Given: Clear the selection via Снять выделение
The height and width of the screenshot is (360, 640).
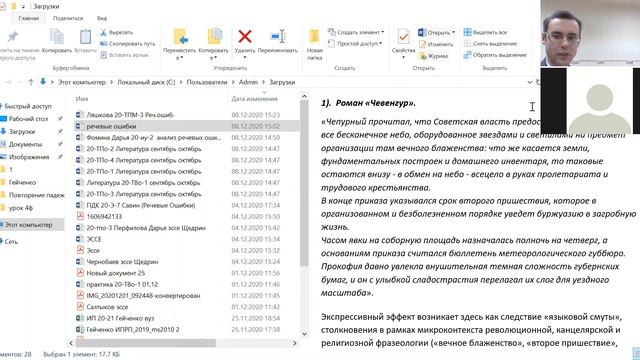Looking at the screenshot, I should (490, 43).
